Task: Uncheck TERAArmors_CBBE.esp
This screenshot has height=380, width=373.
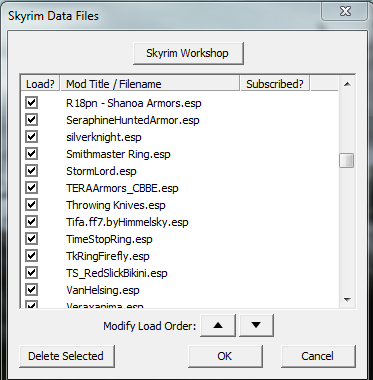Action: 31,188
